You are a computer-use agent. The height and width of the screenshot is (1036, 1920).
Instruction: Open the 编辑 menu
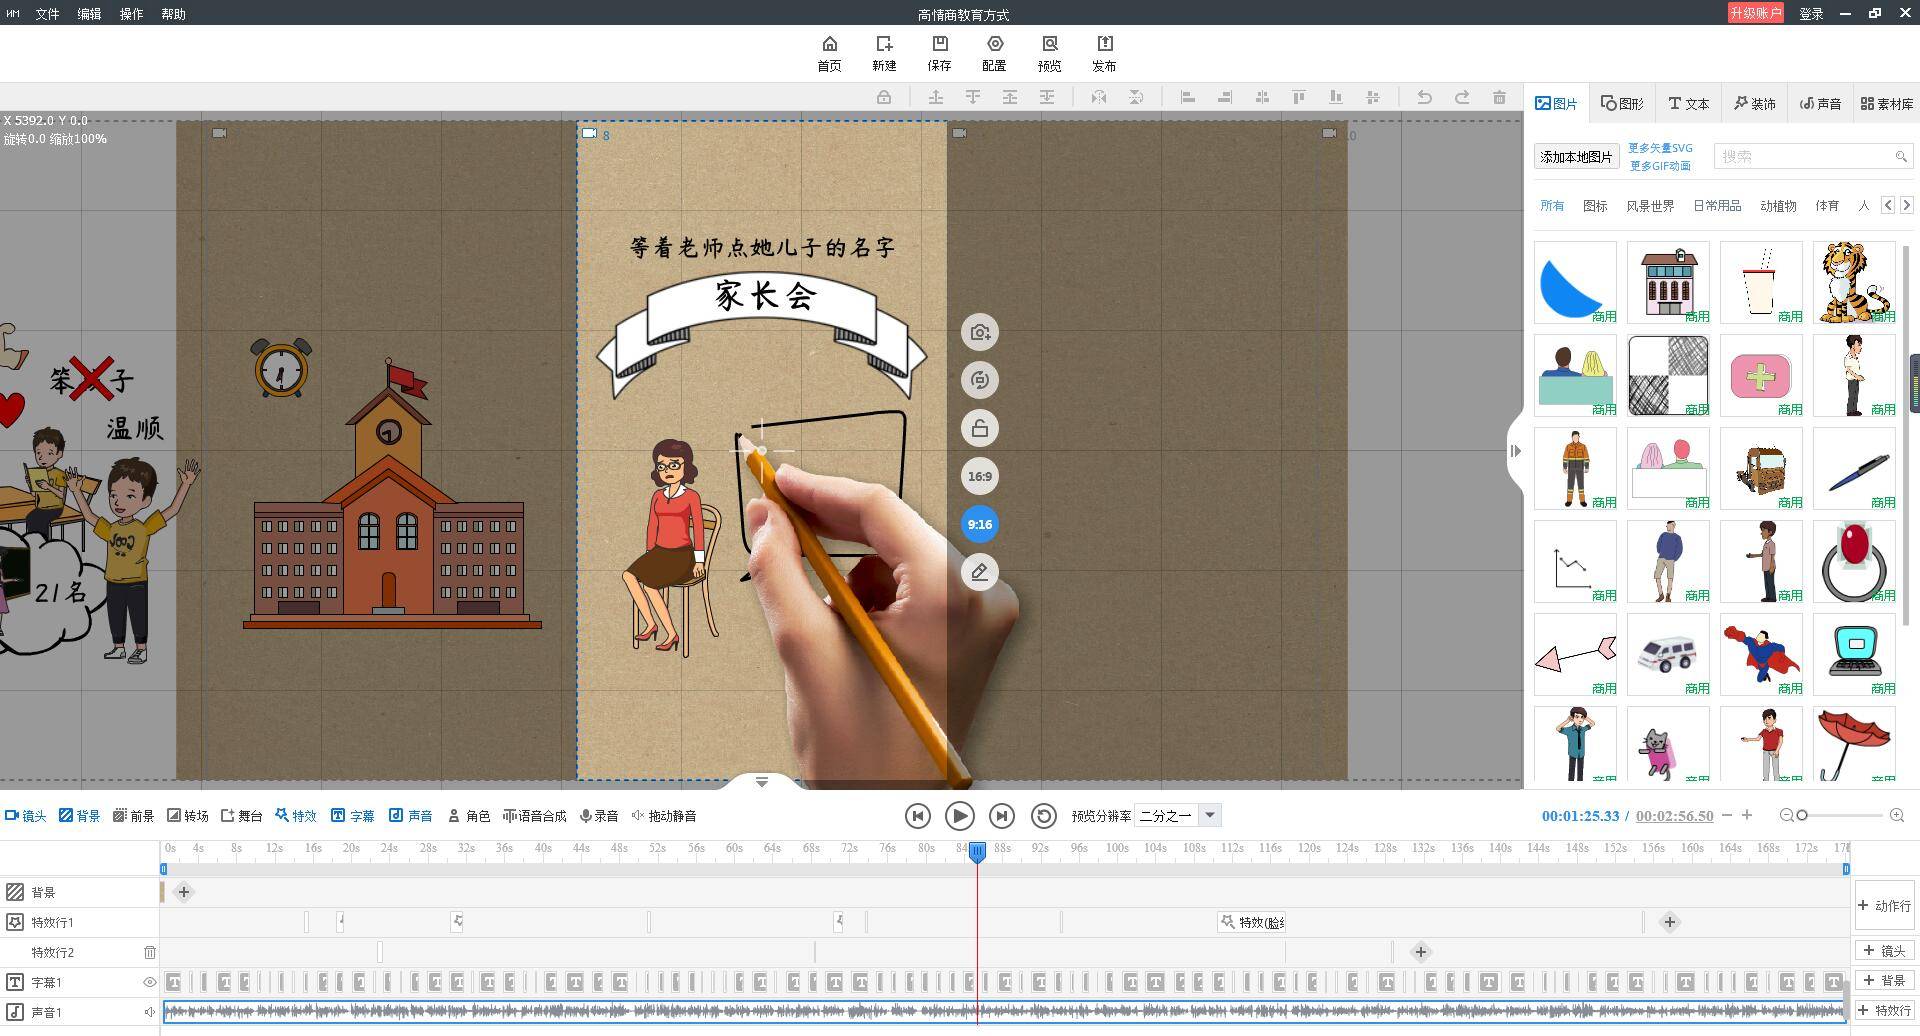[x=89, y=14]
